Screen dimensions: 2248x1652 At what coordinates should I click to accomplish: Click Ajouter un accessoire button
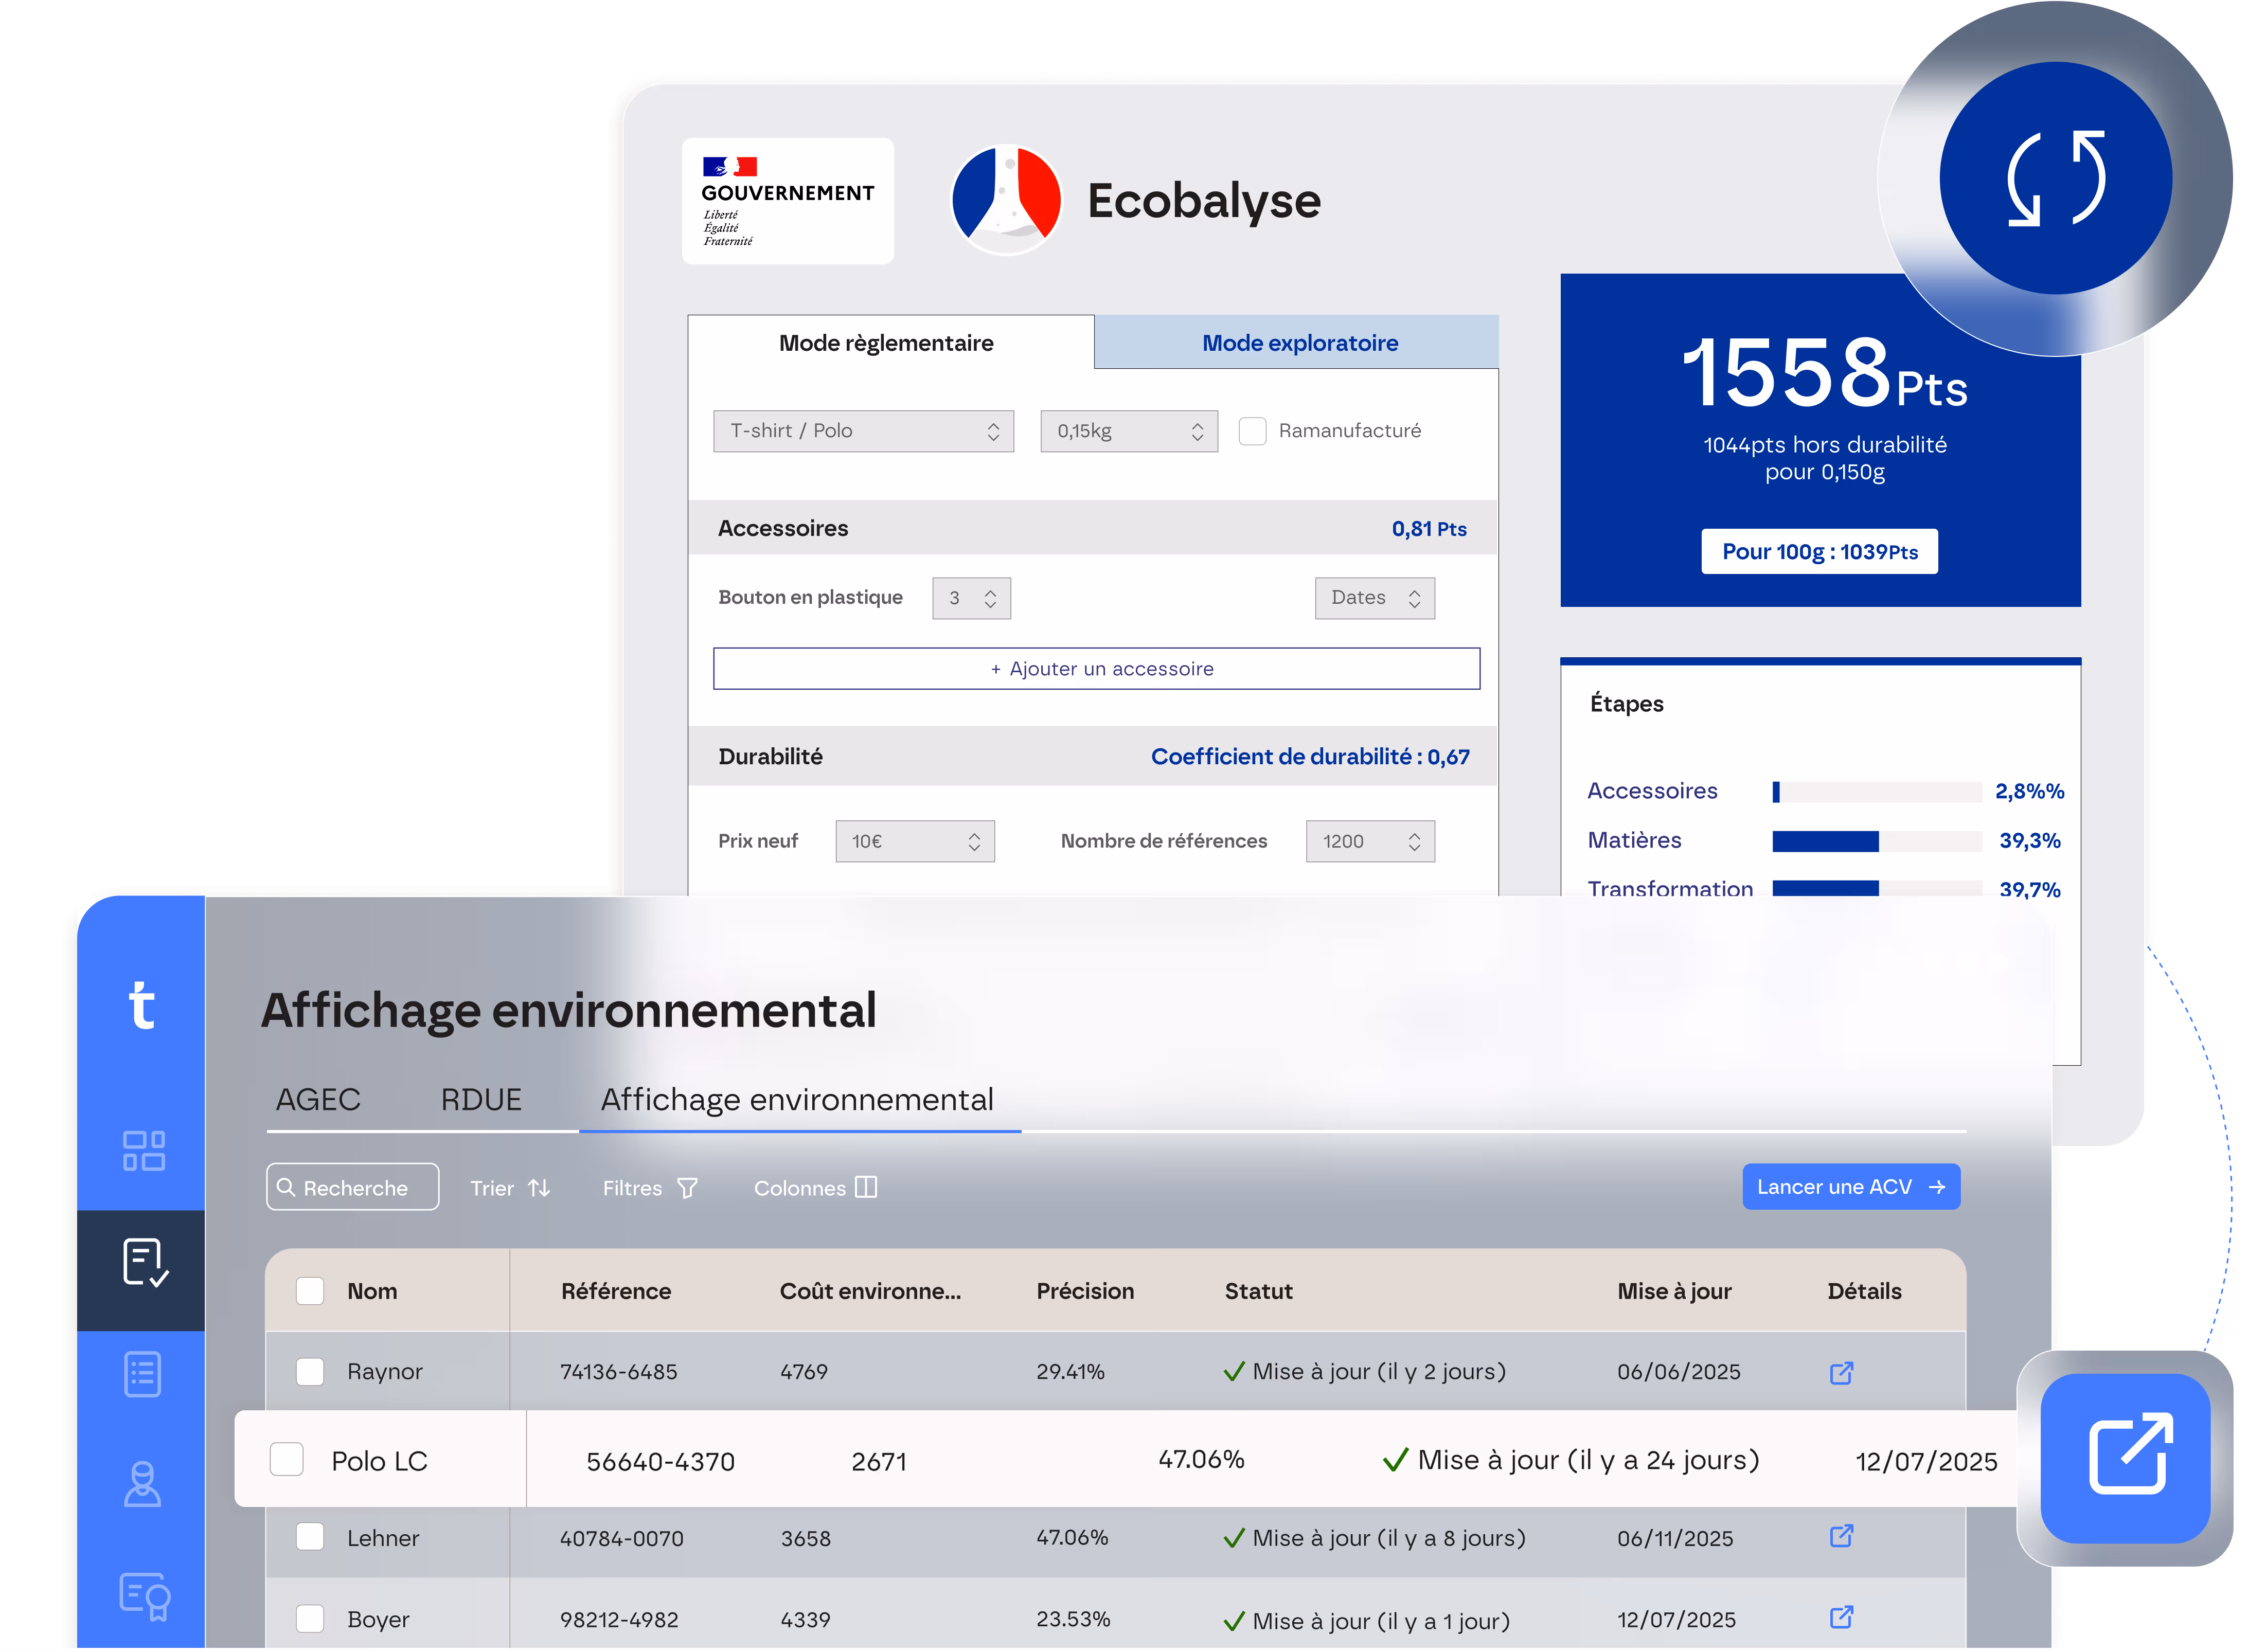1096,669
